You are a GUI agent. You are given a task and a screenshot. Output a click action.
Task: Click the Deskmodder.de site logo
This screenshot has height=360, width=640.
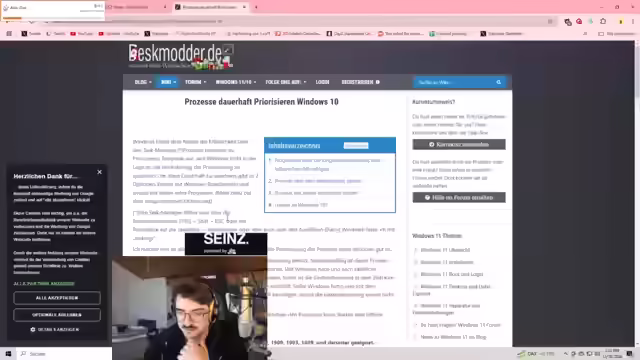point(180,56)
